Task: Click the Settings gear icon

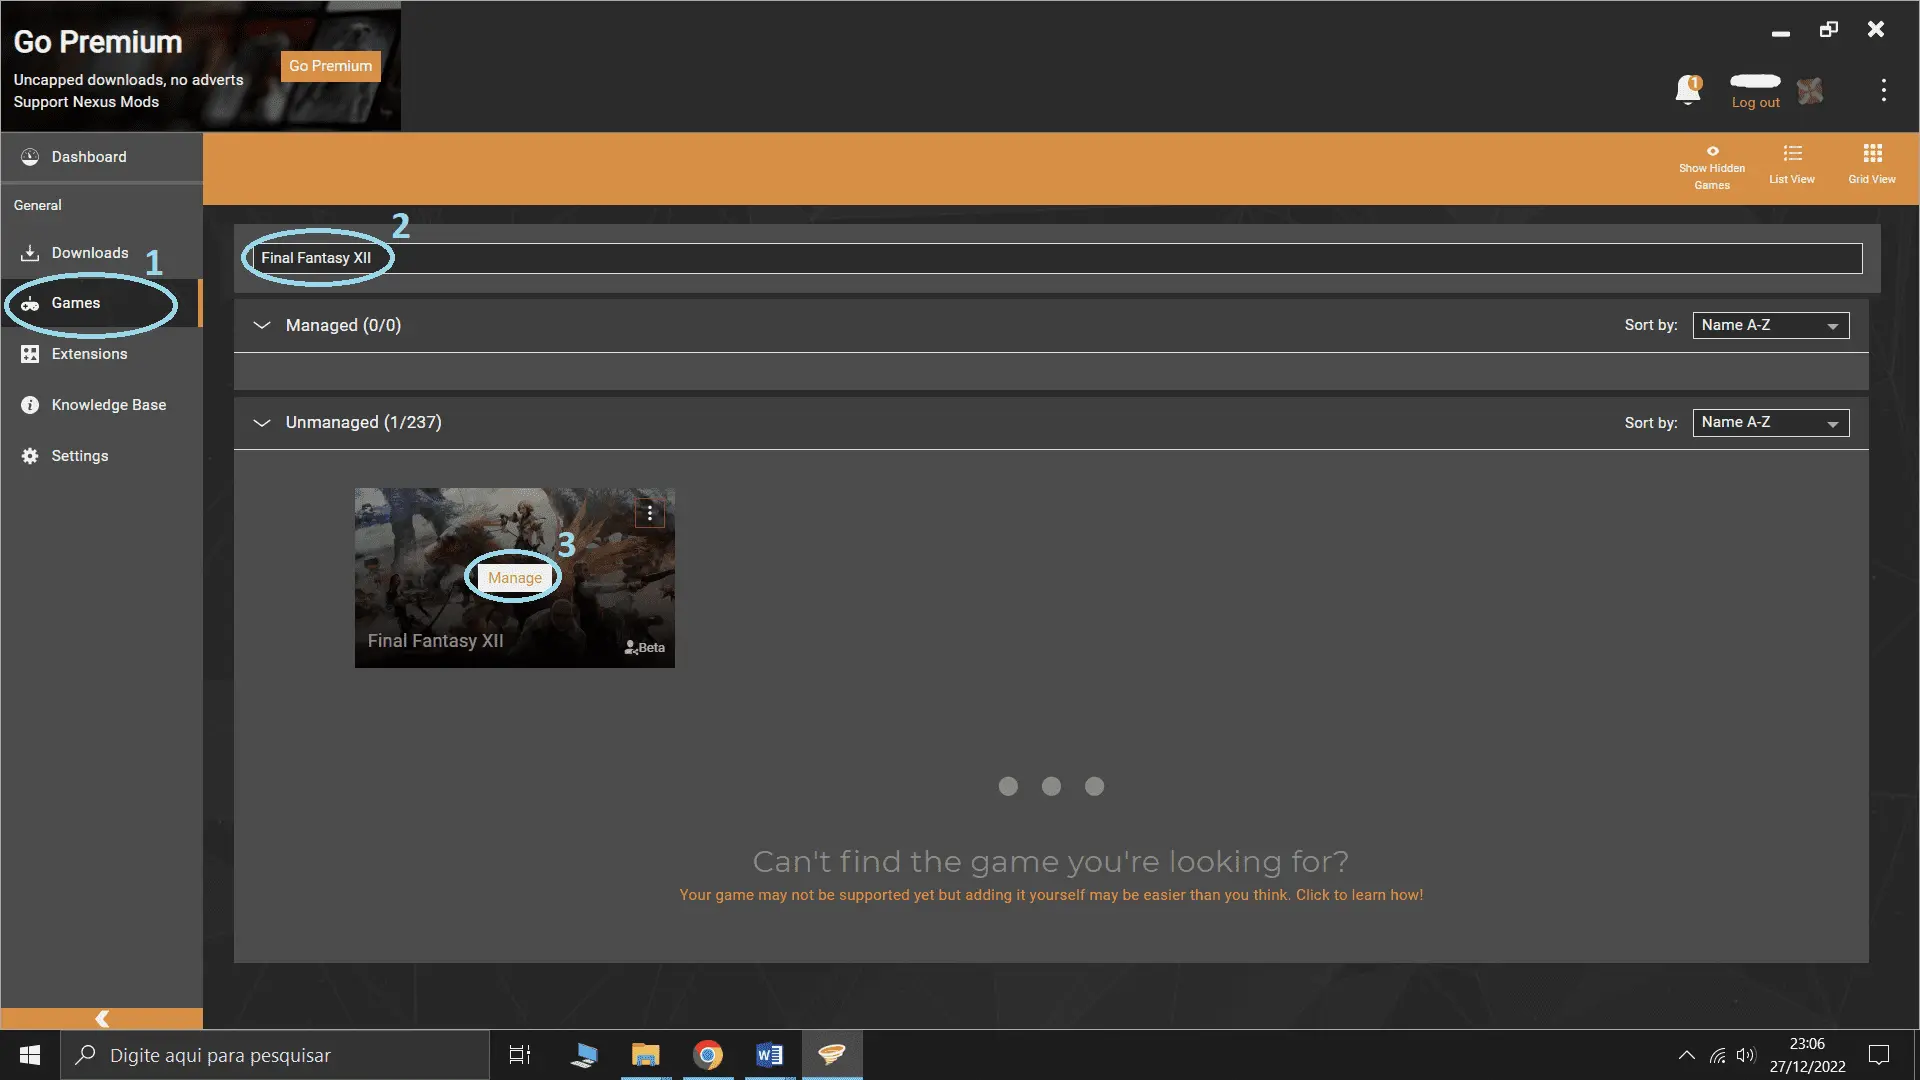Action: tap(30, 456)
